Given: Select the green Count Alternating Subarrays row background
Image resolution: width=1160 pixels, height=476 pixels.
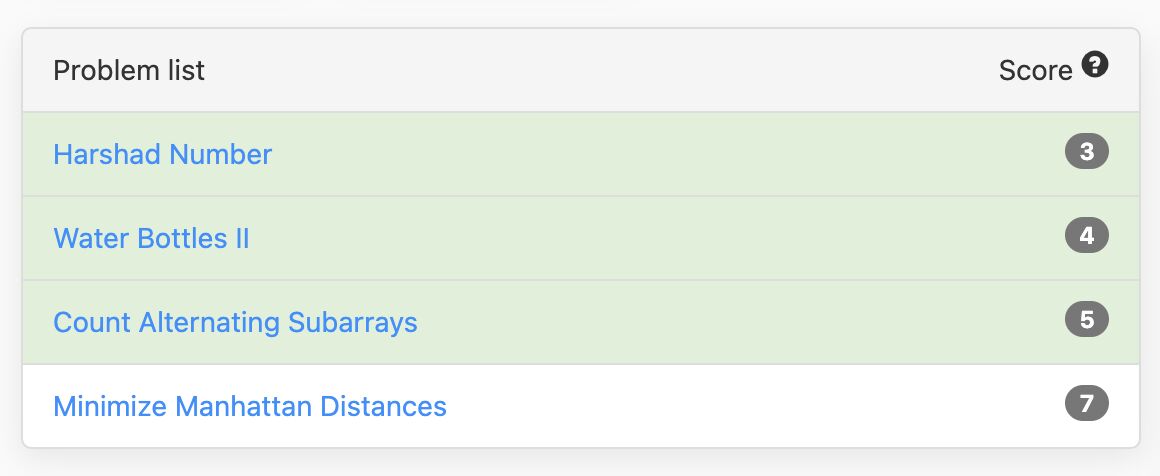Looking at the screenshot, I should [x=581, y=322].
